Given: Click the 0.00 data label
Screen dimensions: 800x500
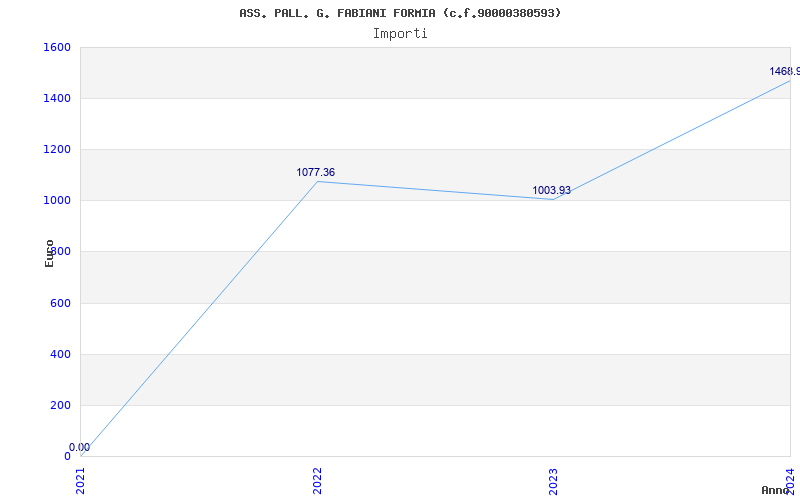Looking at the screenshot, I should click(x=80, y=447).
